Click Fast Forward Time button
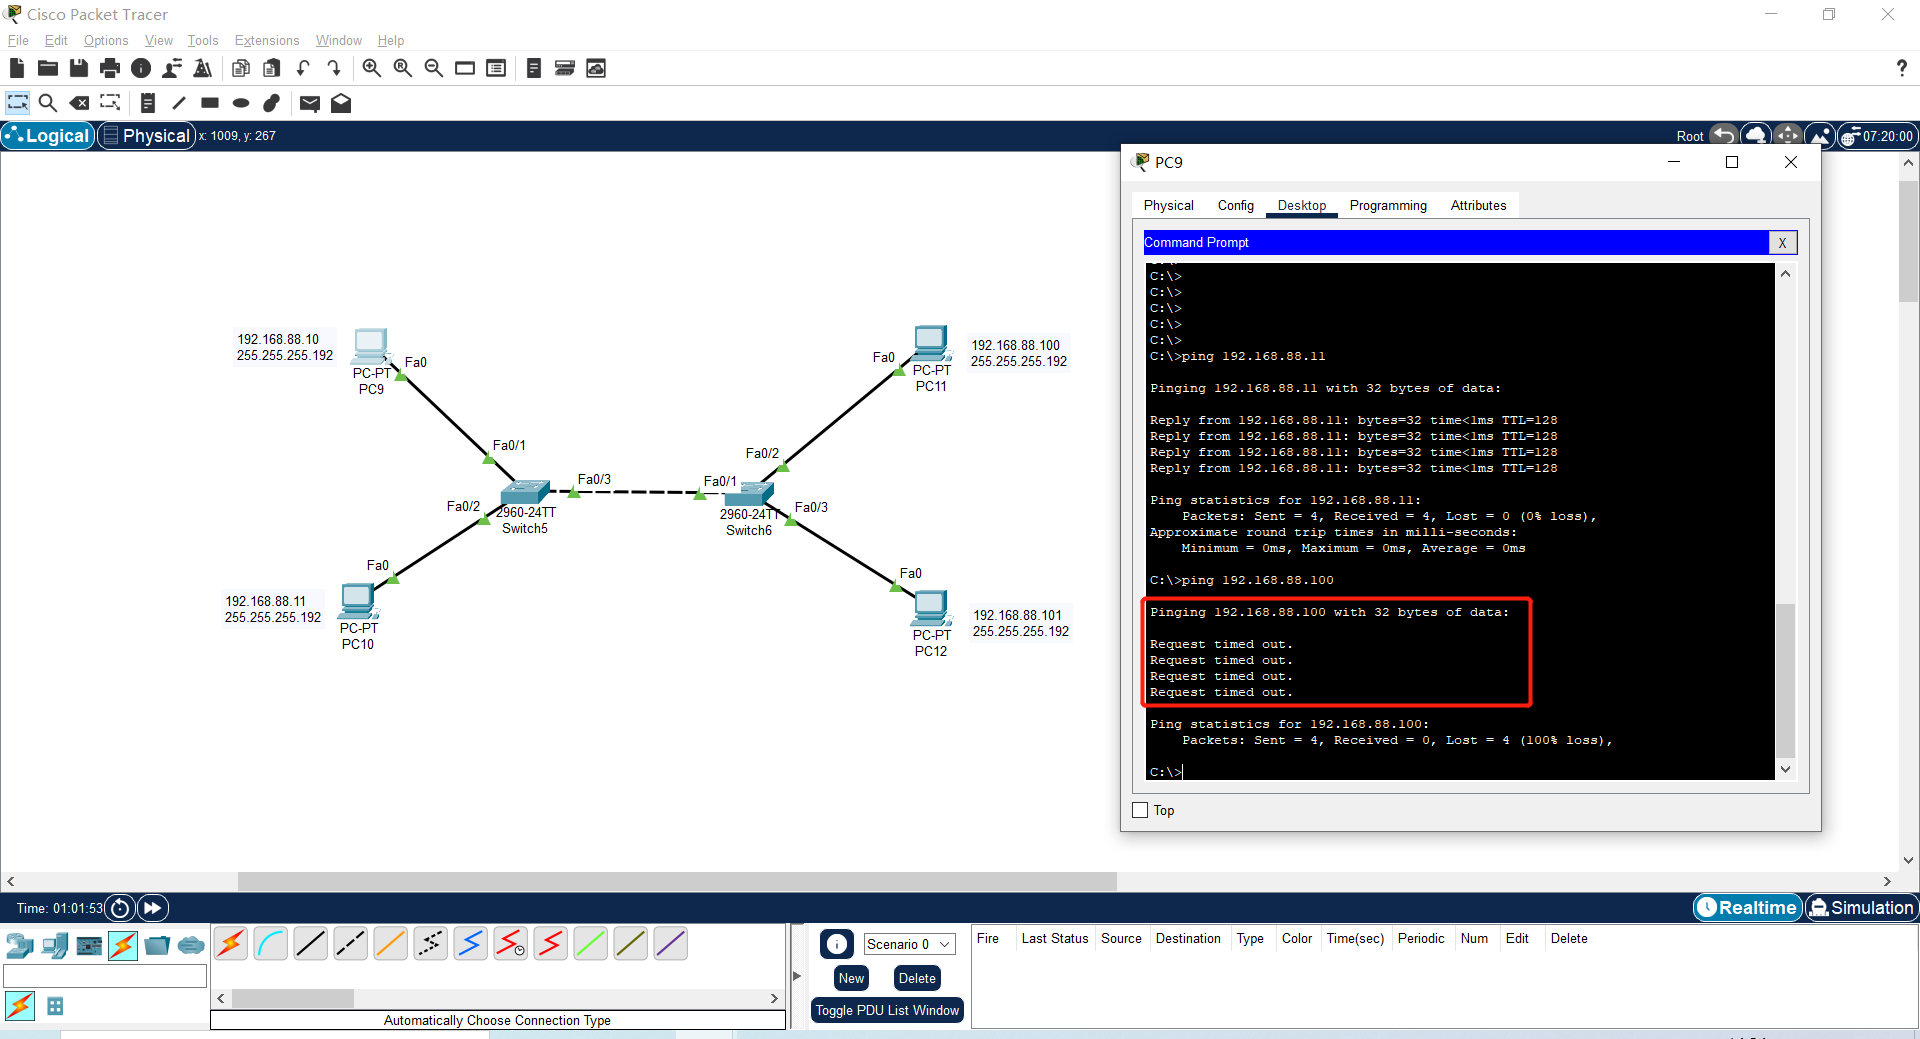This screenshot has height=1039, width=1920. pyautogui.click(x=152, y=908)
